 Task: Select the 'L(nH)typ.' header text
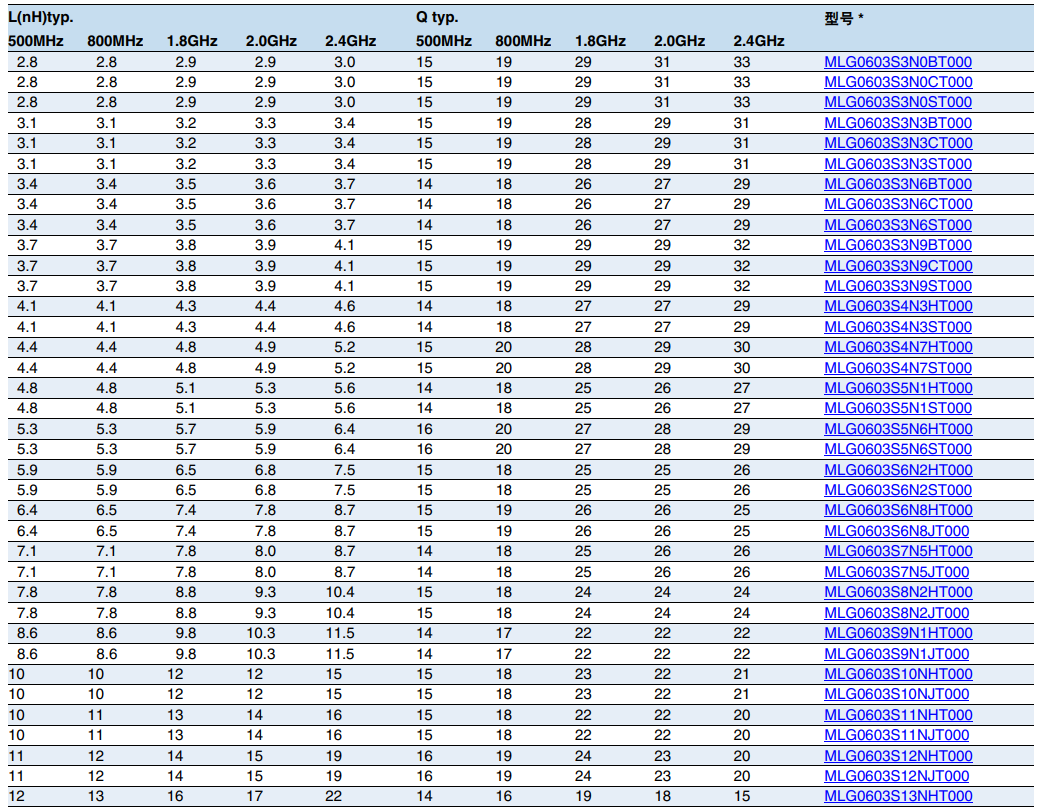(41, 17)
